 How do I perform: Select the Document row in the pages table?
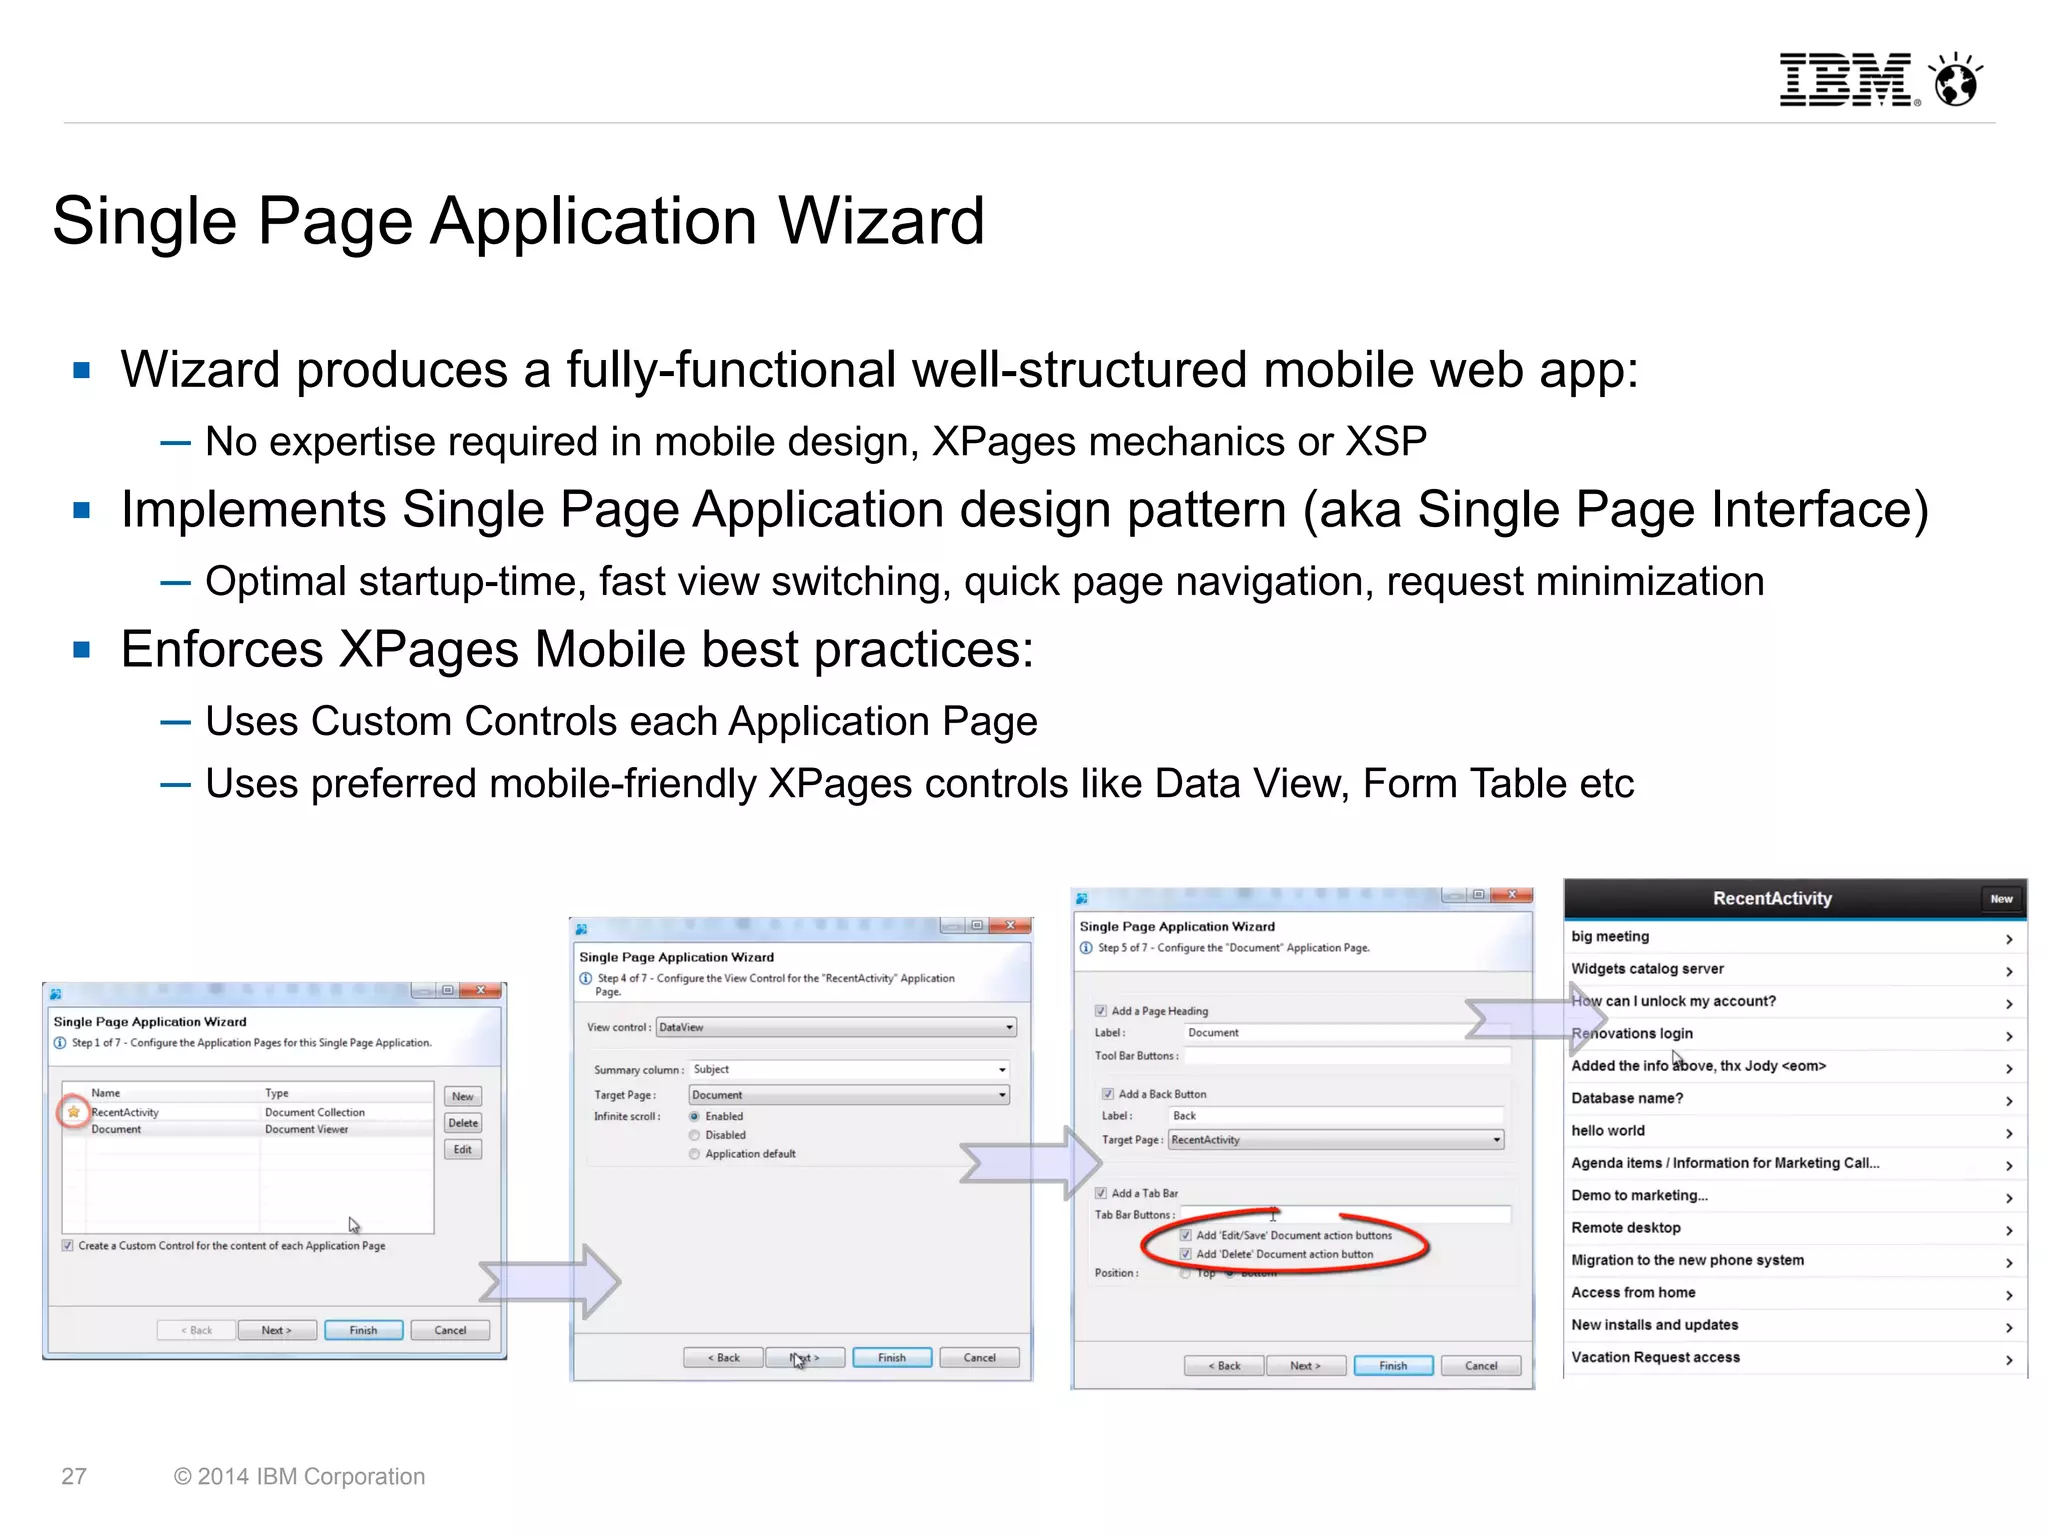point(248,1129)
